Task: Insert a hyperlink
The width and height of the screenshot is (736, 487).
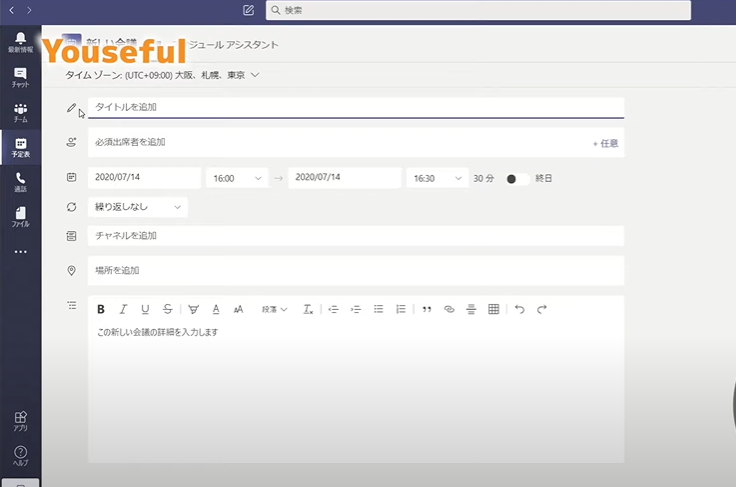Action: (x=449, y=309)
